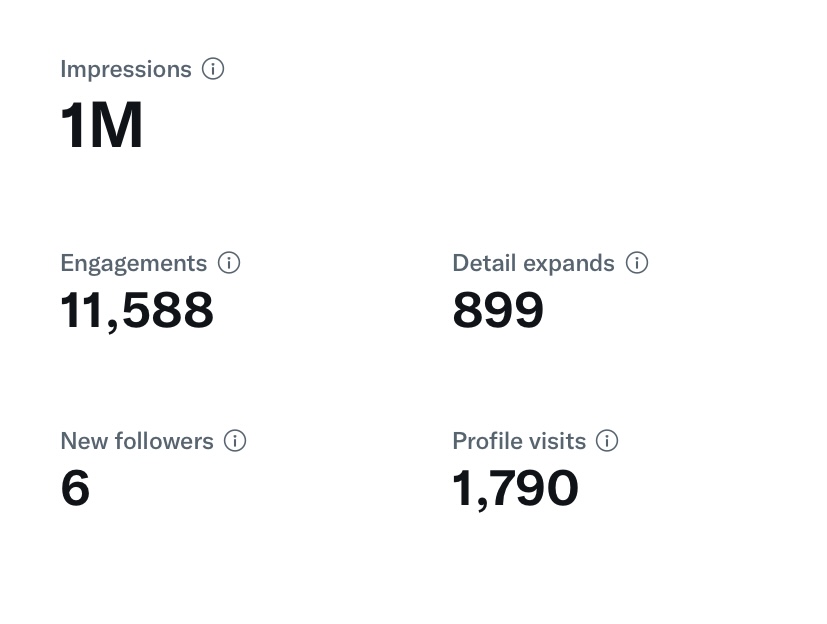Screen dimensions: 827x624
Task: Show info for New followers metric
Action: (235, 440)
